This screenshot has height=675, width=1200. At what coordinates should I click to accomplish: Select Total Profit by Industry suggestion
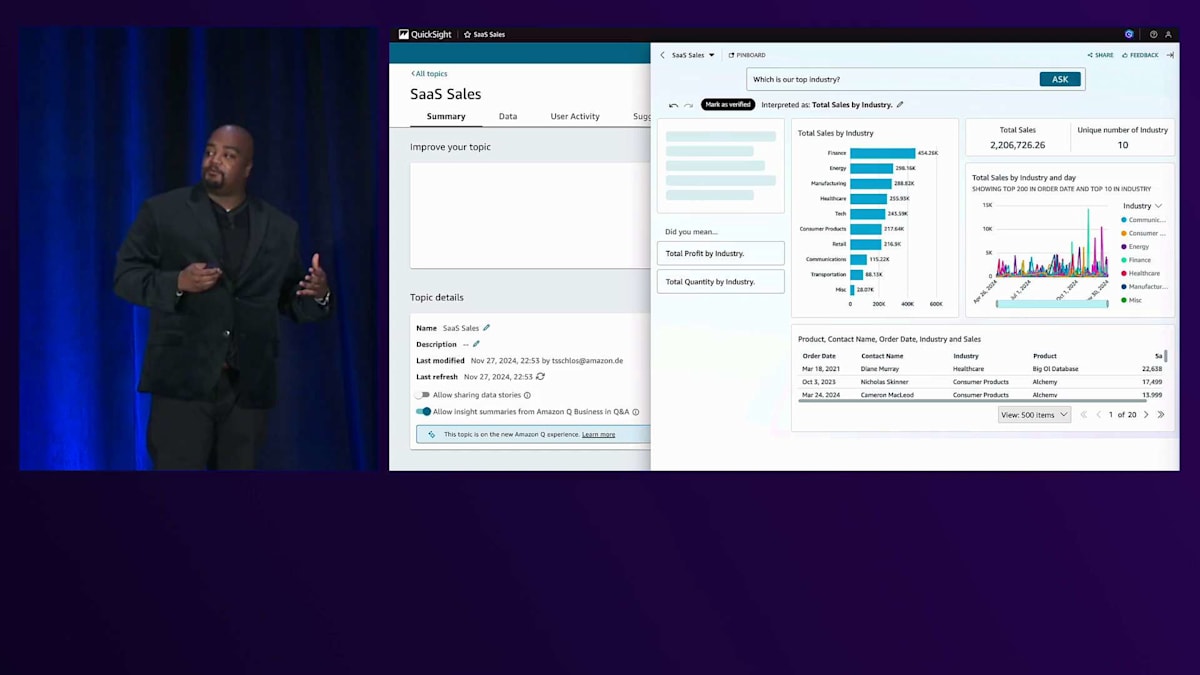(x=720, y=253)
